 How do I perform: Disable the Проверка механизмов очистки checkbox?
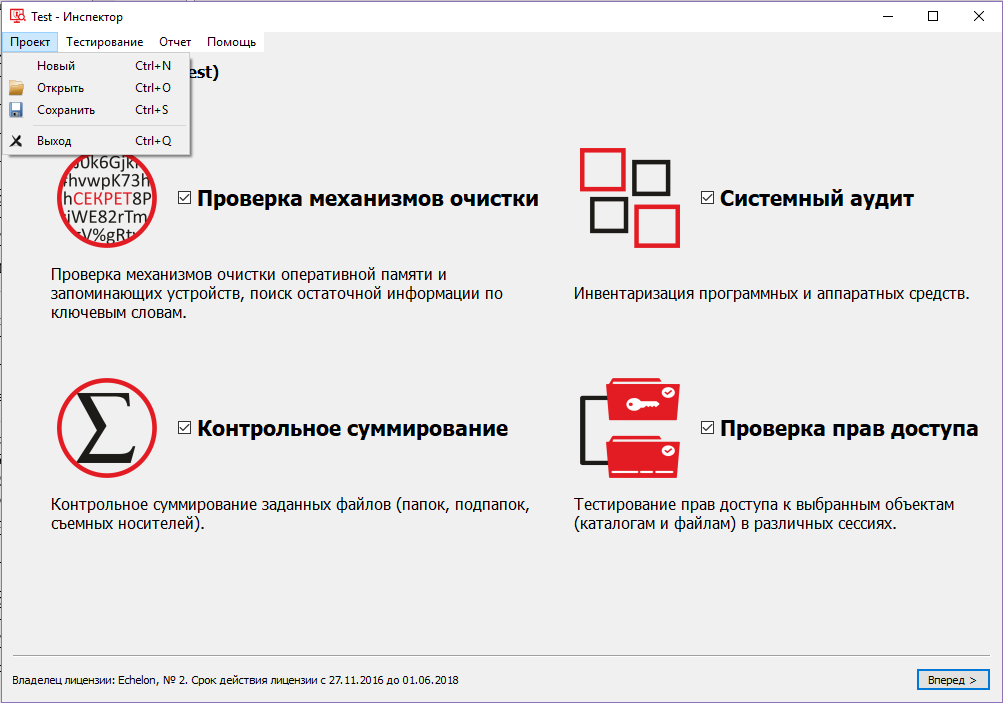click(183, 197)
